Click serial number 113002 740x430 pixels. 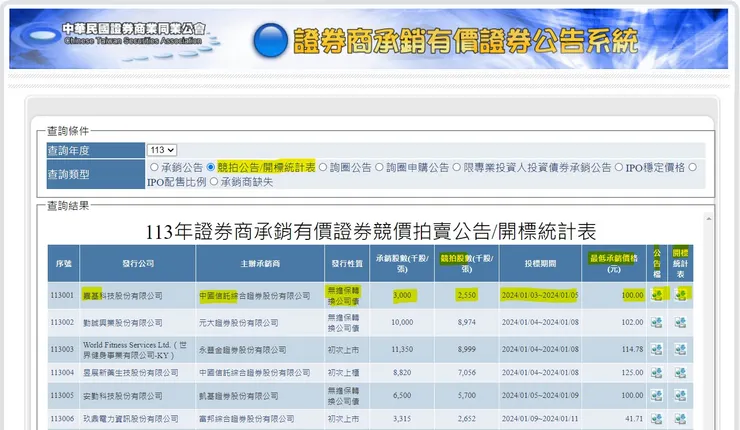click(x=62, y=322)
